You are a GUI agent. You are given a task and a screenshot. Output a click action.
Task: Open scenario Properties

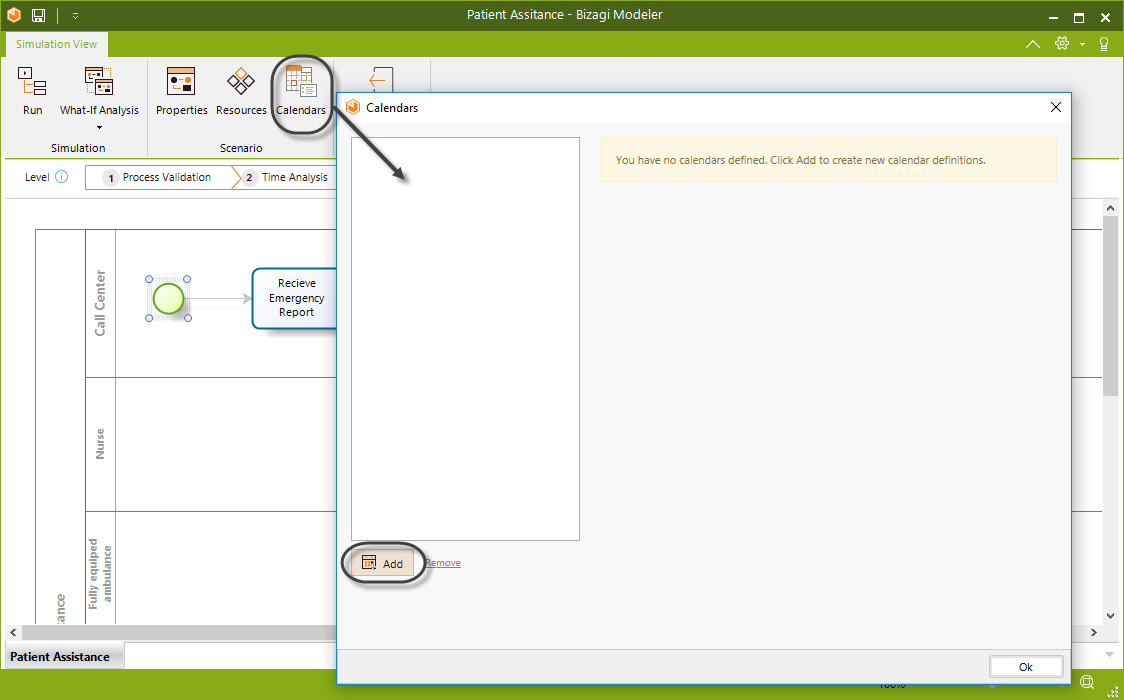coord(181,91)
